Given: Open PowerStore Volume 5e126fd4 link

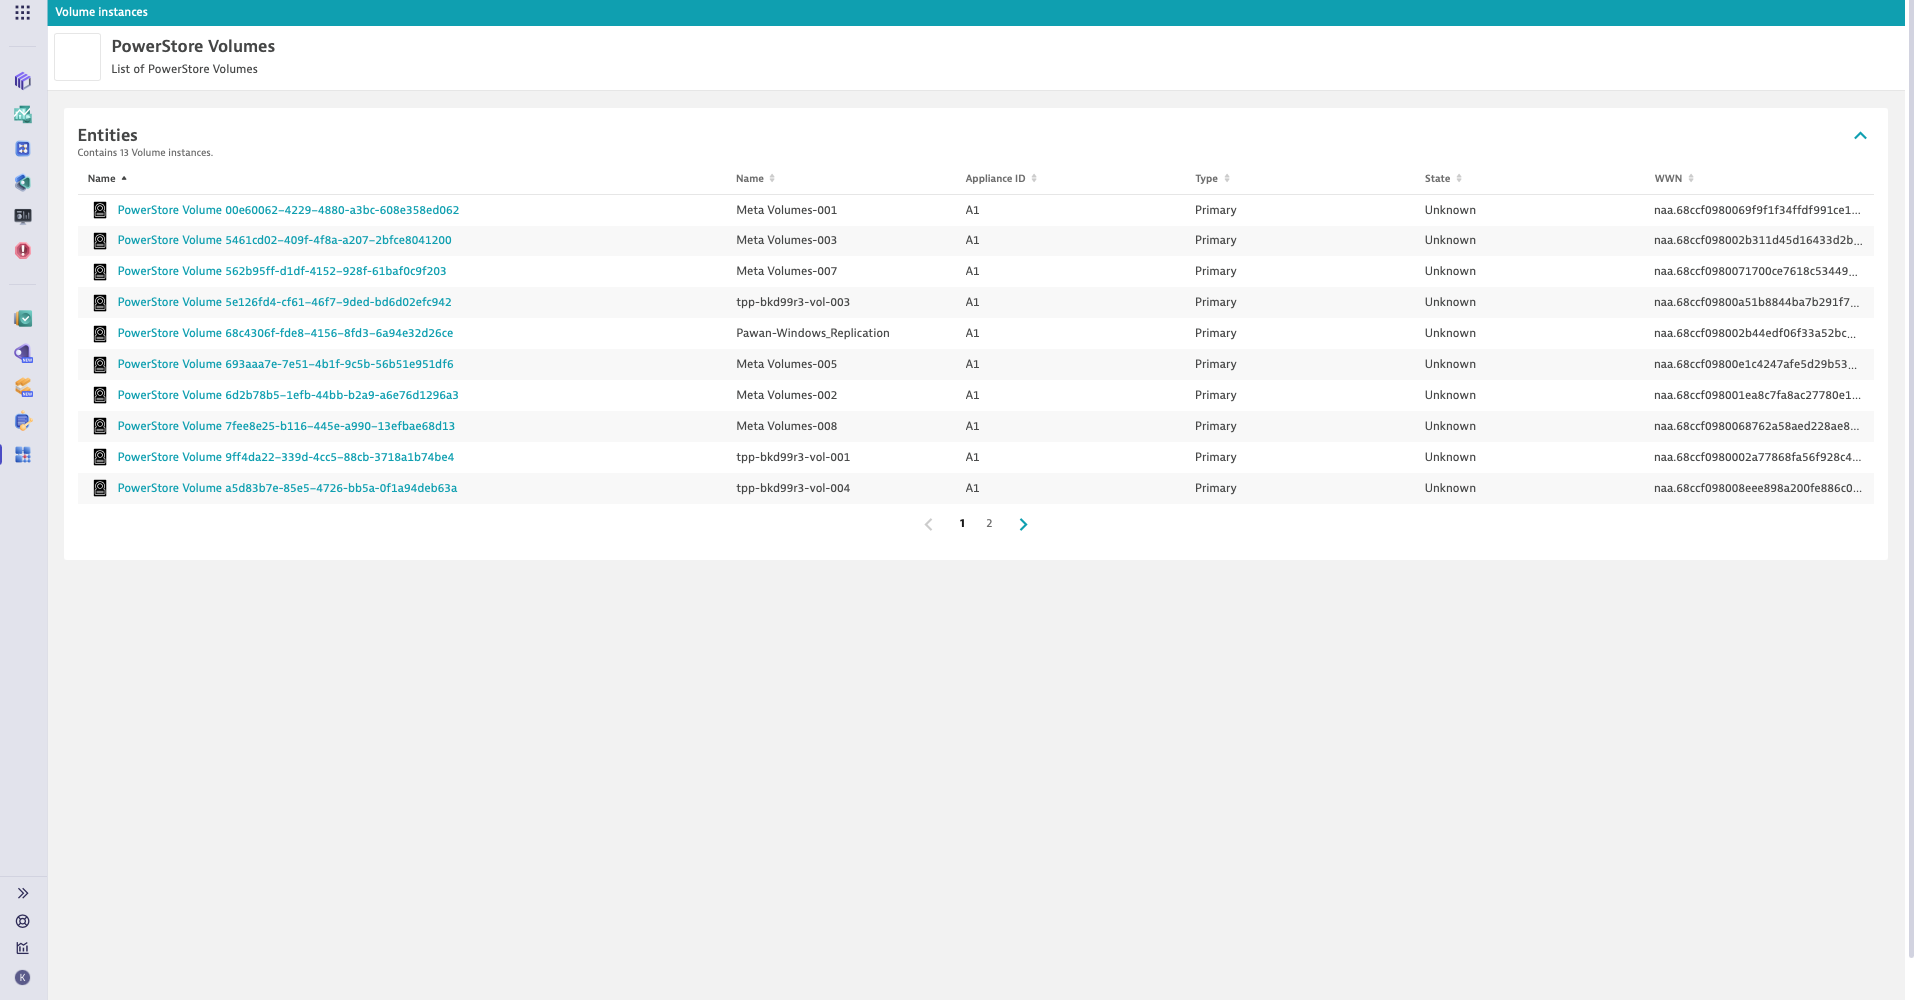Looking at the screenshot, I should [x=284, y=302].
